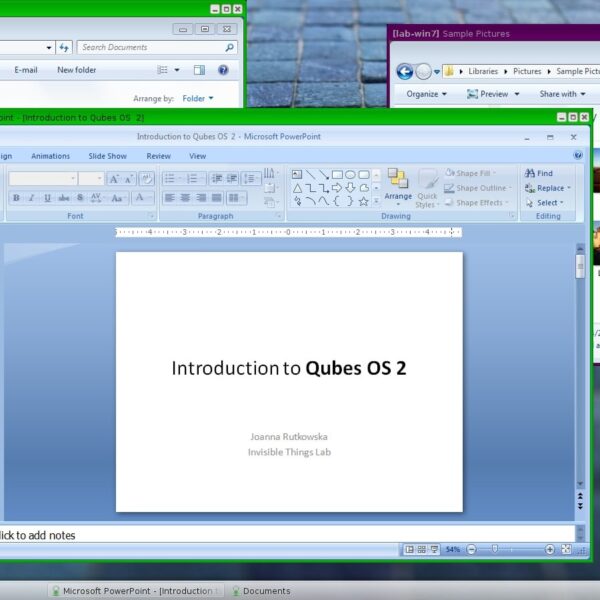The image size is (600, 600).
Task: Insert a Text Box shape
Action: point(297,175)
